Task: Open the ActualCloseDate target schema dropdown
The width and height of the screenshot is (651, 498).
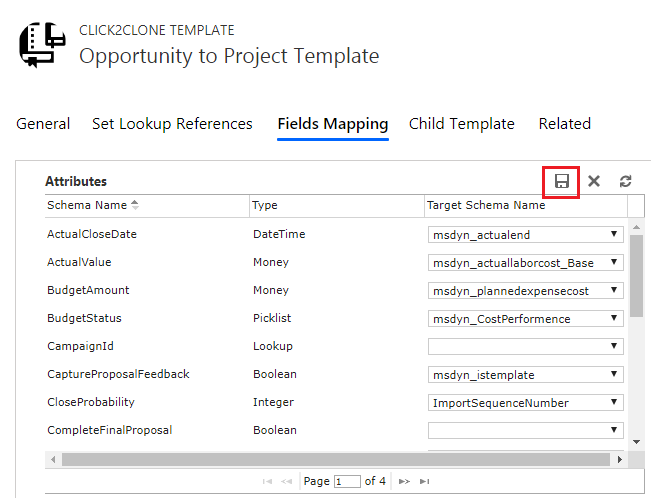Action: coord(526,235)
